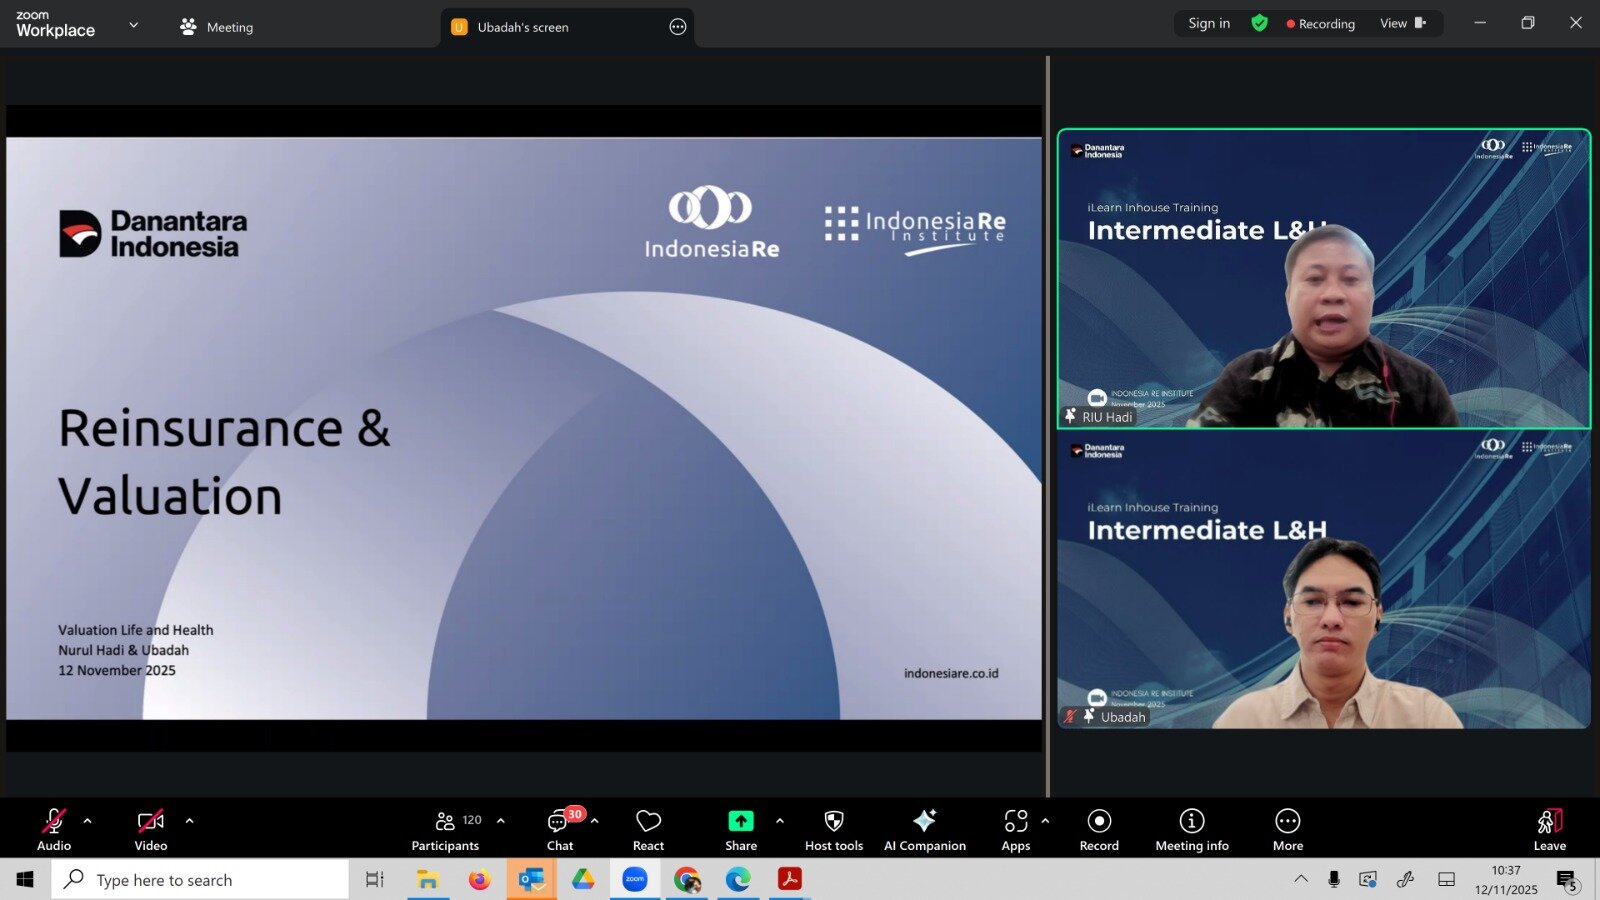The width and height of the screenshot is (1600, 900).
Task: Click the Sign in button
Action: [1209, 23]
